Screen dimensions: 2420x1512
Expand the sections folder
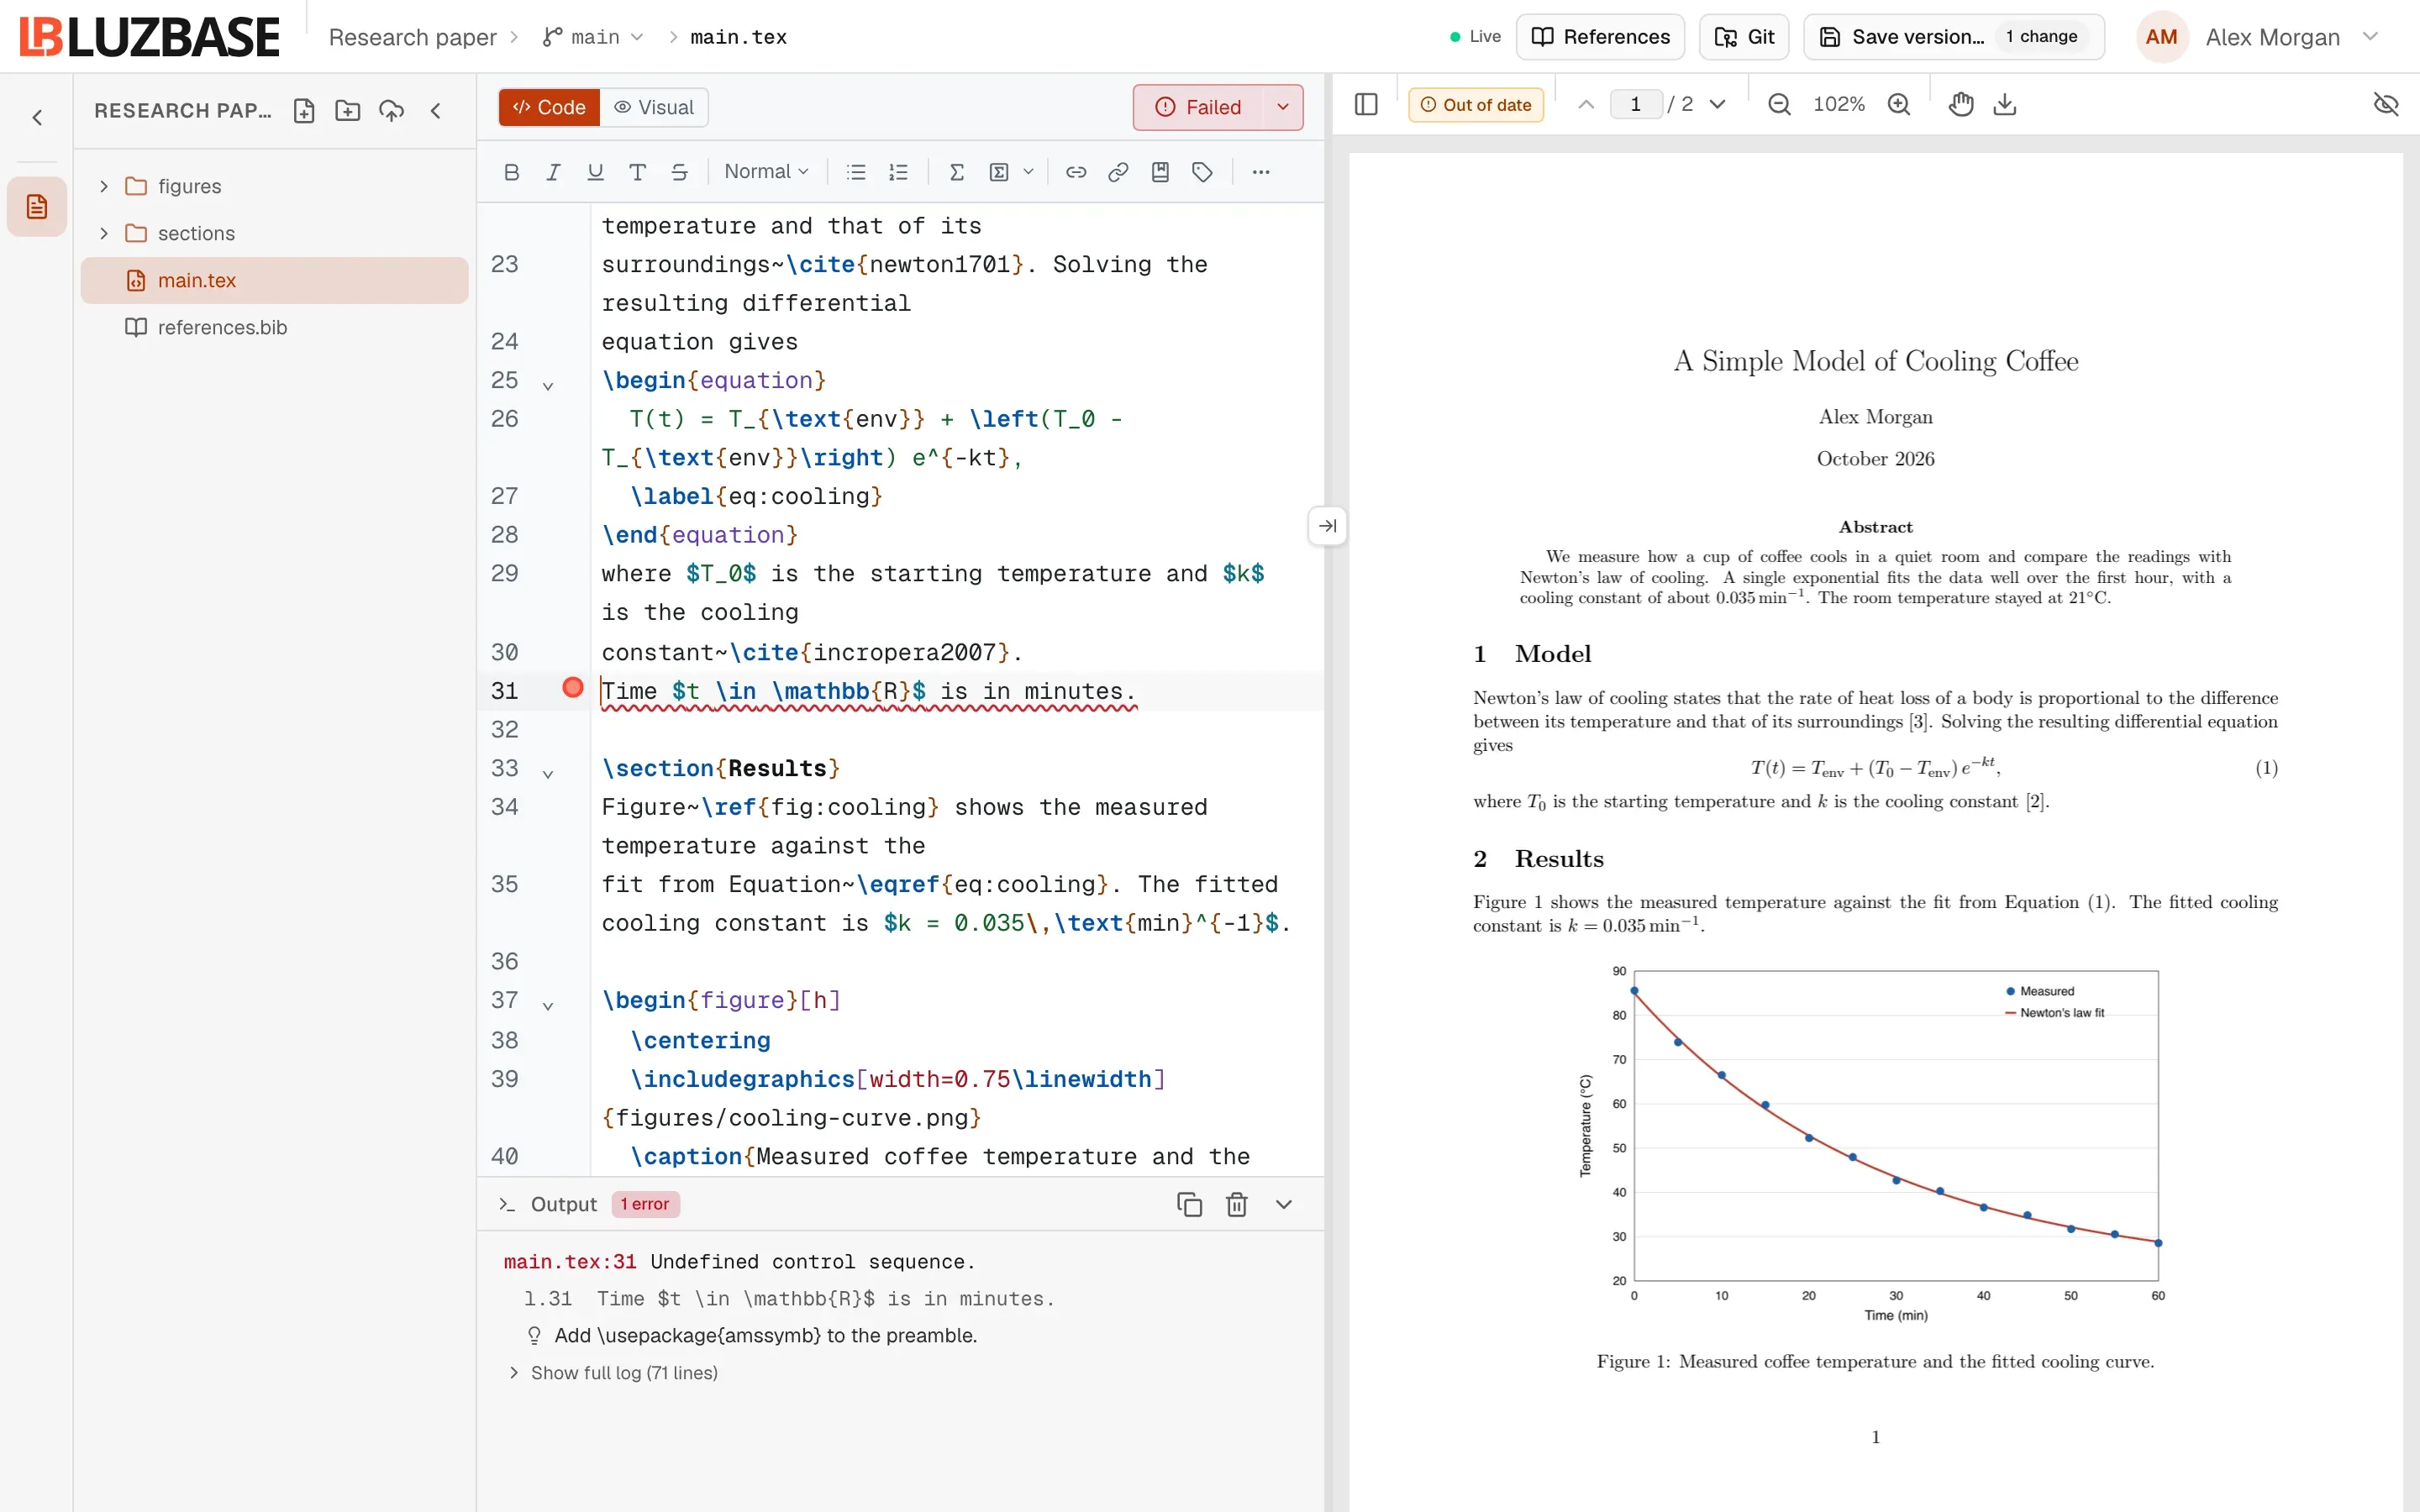[104, 233]
